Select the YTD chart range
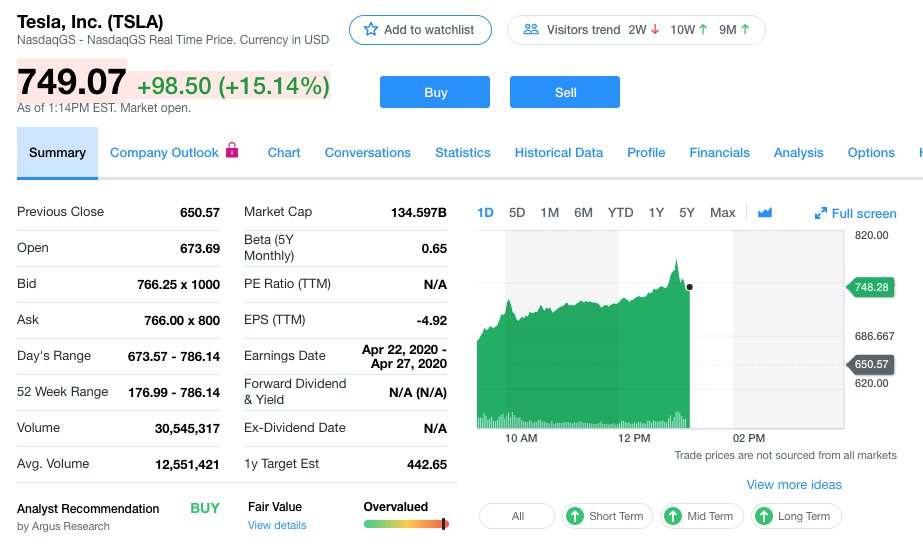This screenshot has width=923, height=549. 620,212
